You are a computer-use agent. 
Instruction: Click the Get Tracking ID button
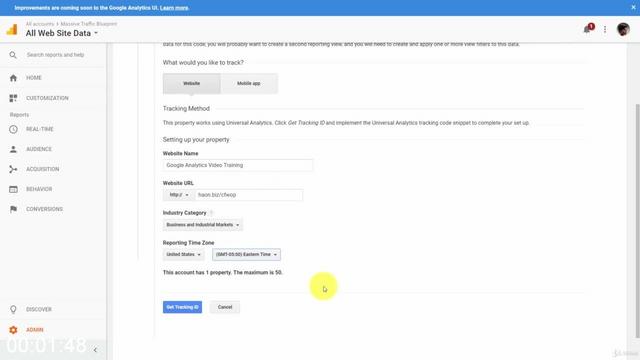pos(182,307)
